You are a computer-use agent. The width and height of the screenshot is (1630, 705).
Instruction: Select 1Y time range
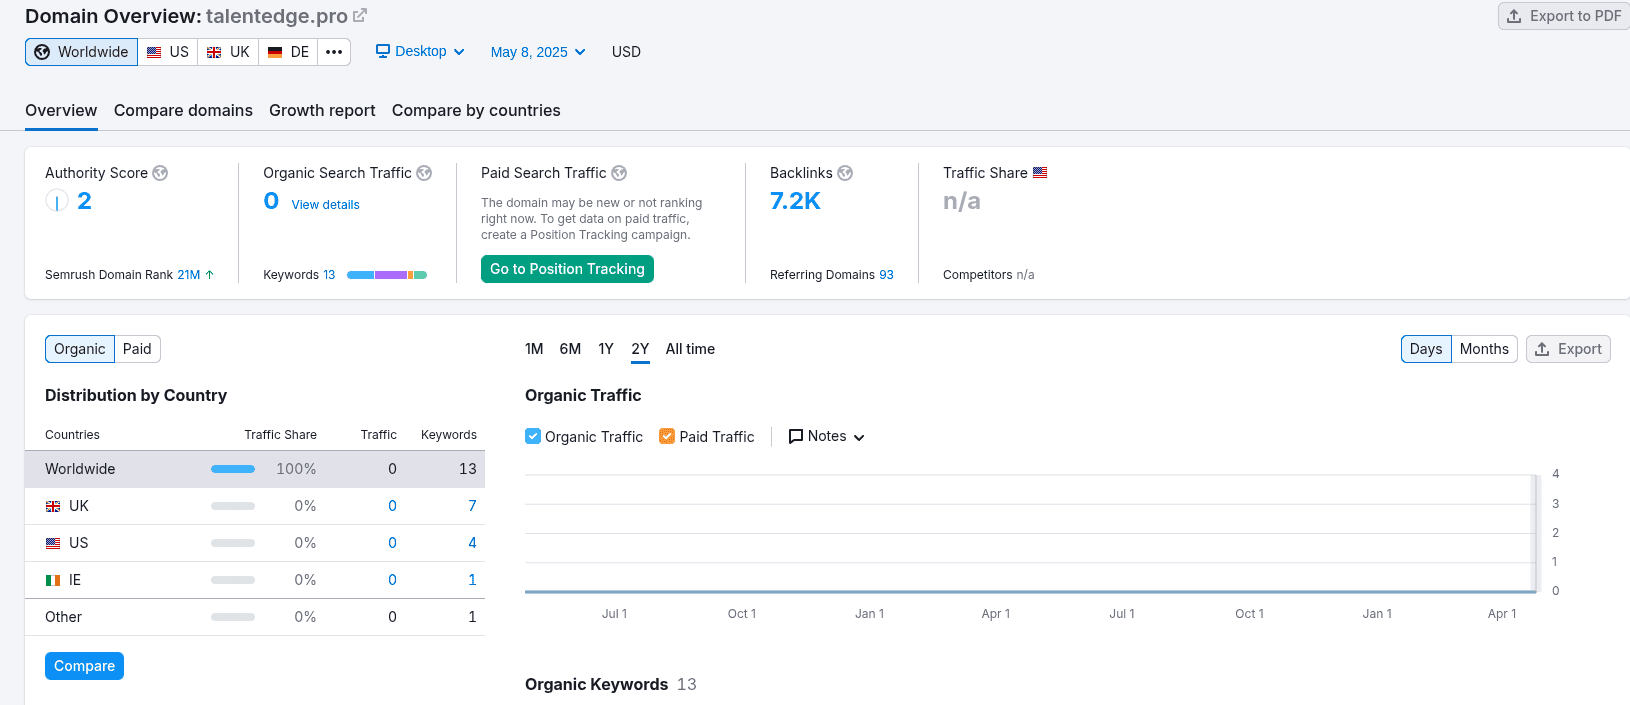[x=606, y=349]
